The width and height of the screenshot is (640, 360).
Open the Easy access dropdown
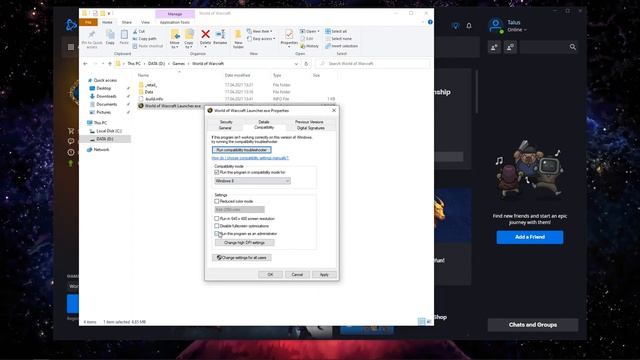tap(261, 39)
